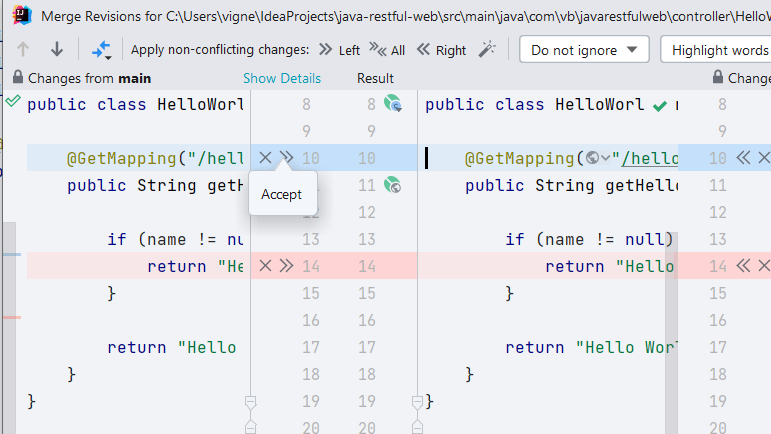771x434 pixels.
Task: Toggle the lock icon on right changes pane
Action: pos(718,78)
